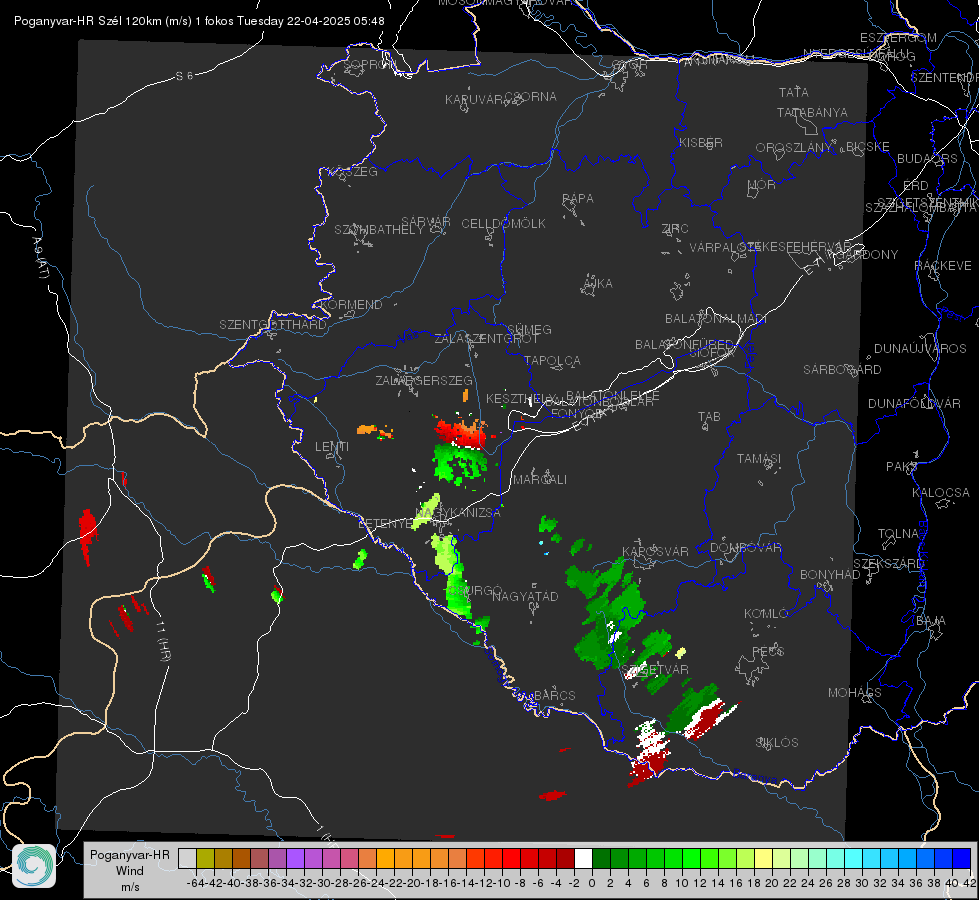Select the purple swatch between -34 and -32
979x900 pixels.
click(x=295, y=858)
